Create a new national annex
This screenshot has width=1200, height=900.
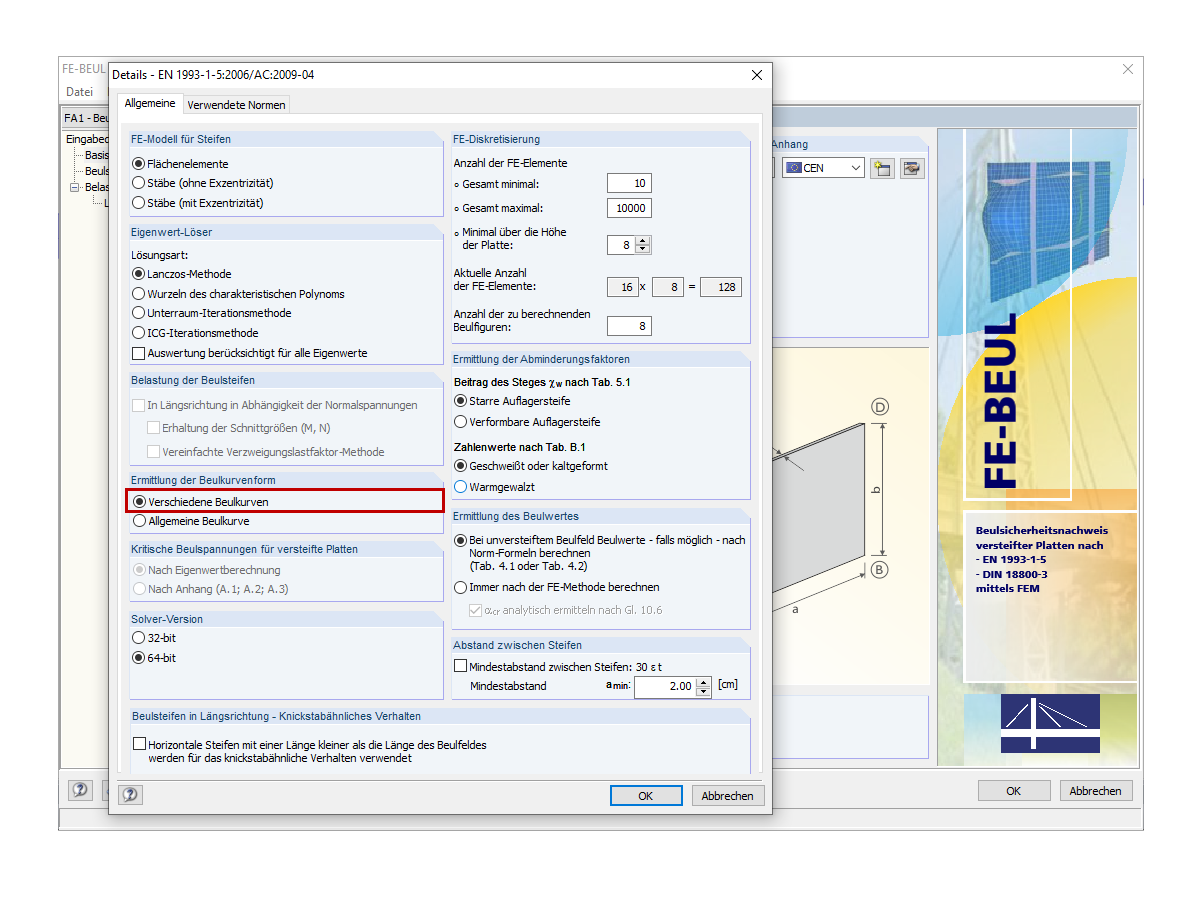pos(882,168)
